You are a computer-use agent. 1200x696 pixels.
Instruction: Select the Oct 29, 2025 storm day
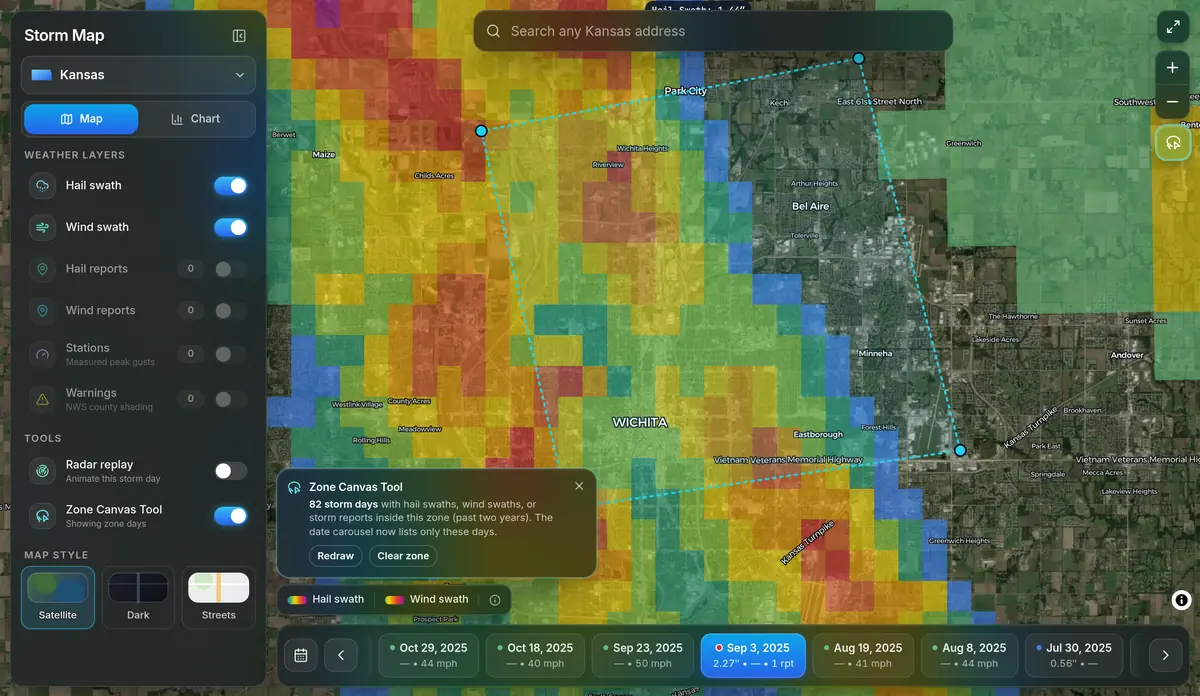(x=429, y=655)
